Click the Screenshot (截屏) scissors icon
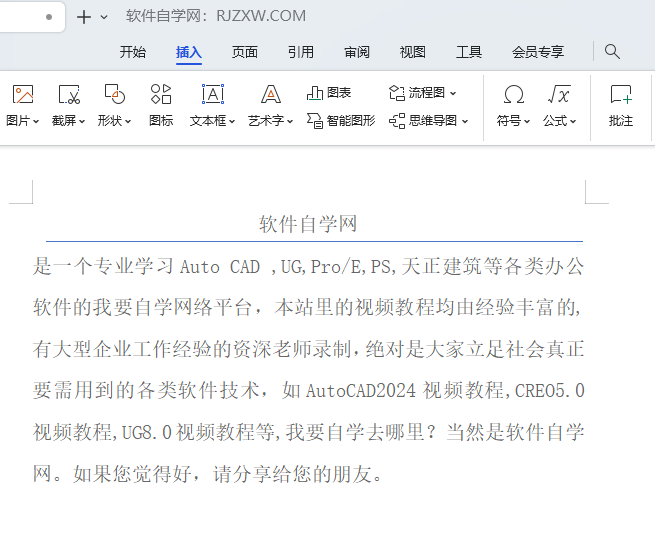Screen dimensions: 655x551 pyautogui.click(x=69, y=94)
